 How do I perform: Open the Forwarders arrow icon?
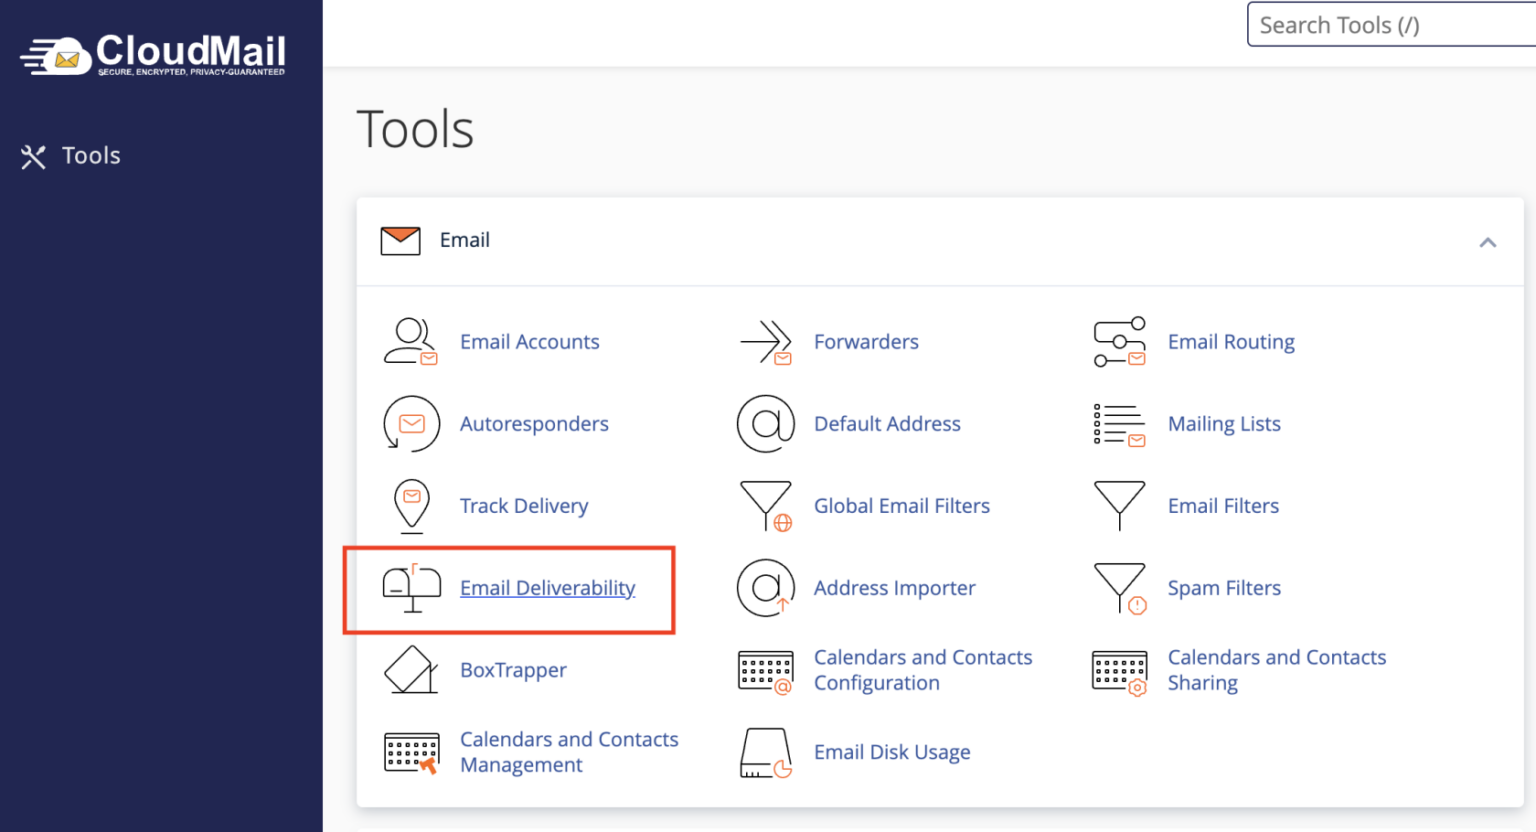click(766, 342)
